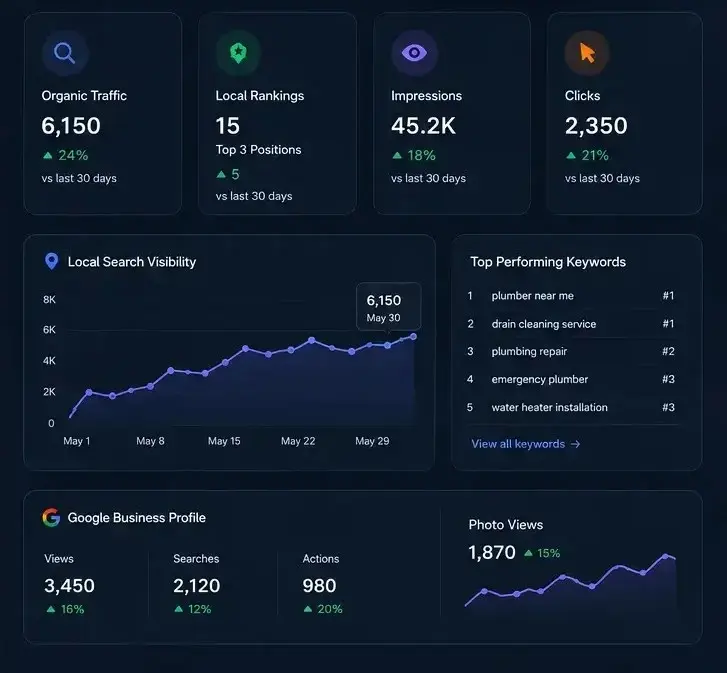Click the May 1 axis label
This screenshot has height=673, width=727.
pyautogui.click(x=77, y=441)
